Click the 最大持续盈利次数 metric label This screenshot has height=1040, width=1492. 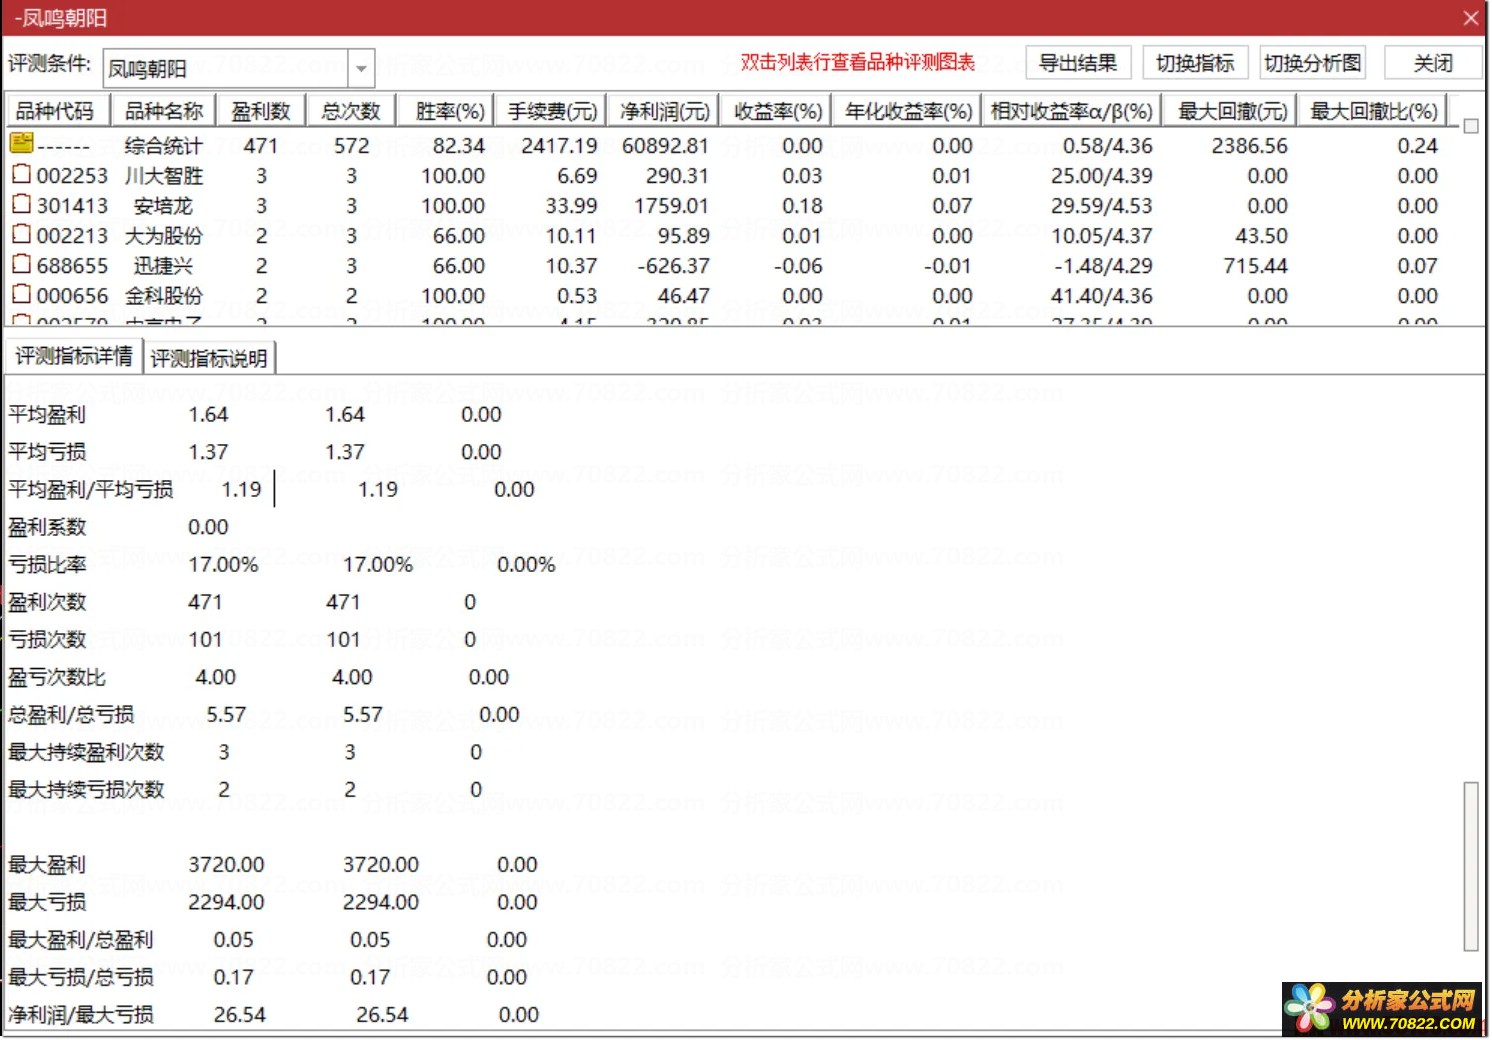click(x=86, y=752)
